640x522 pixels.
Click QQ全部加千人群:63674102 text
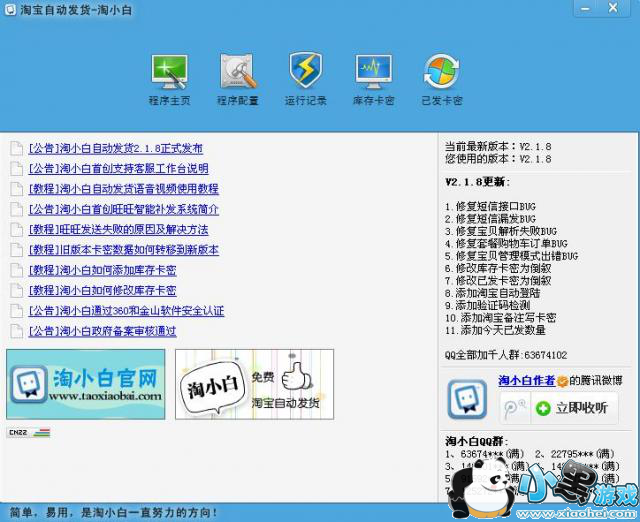(x=506, y=355)
